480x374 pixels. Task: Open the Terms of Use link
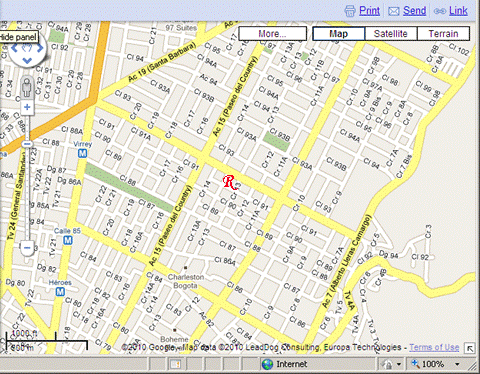point(434,347)
